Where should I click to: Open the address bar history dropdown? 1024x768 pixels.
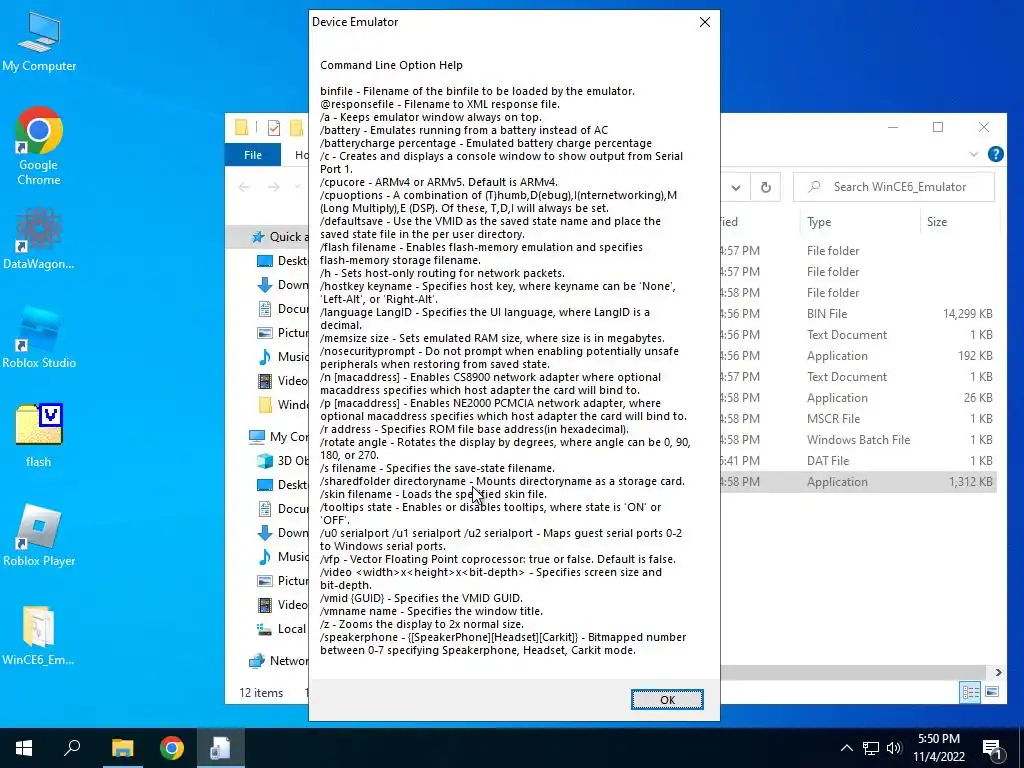pos(736,187)
